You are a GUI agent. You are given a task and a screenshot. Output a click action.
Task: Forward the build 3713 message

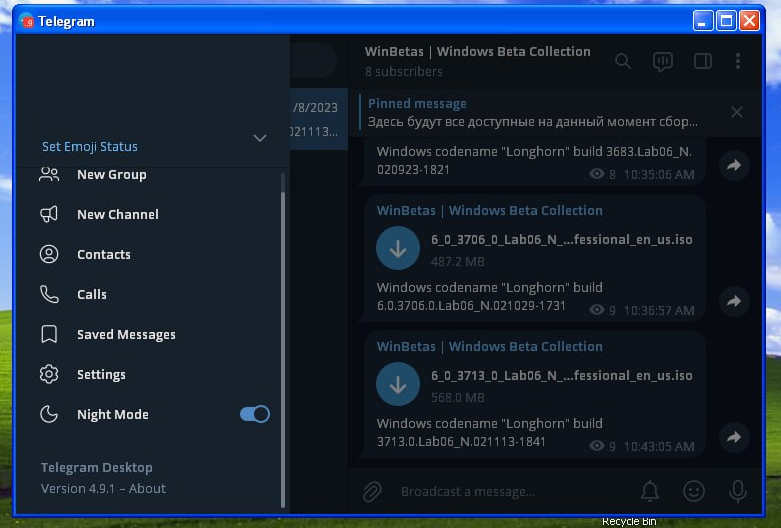734,437
